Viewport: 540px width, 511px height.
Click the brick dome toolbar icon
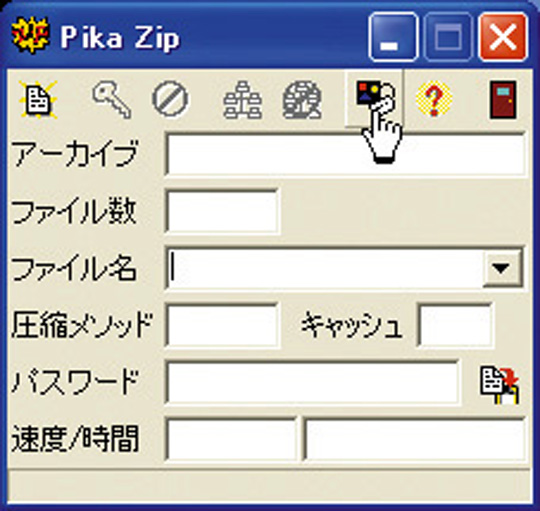(x=302, y=100)
